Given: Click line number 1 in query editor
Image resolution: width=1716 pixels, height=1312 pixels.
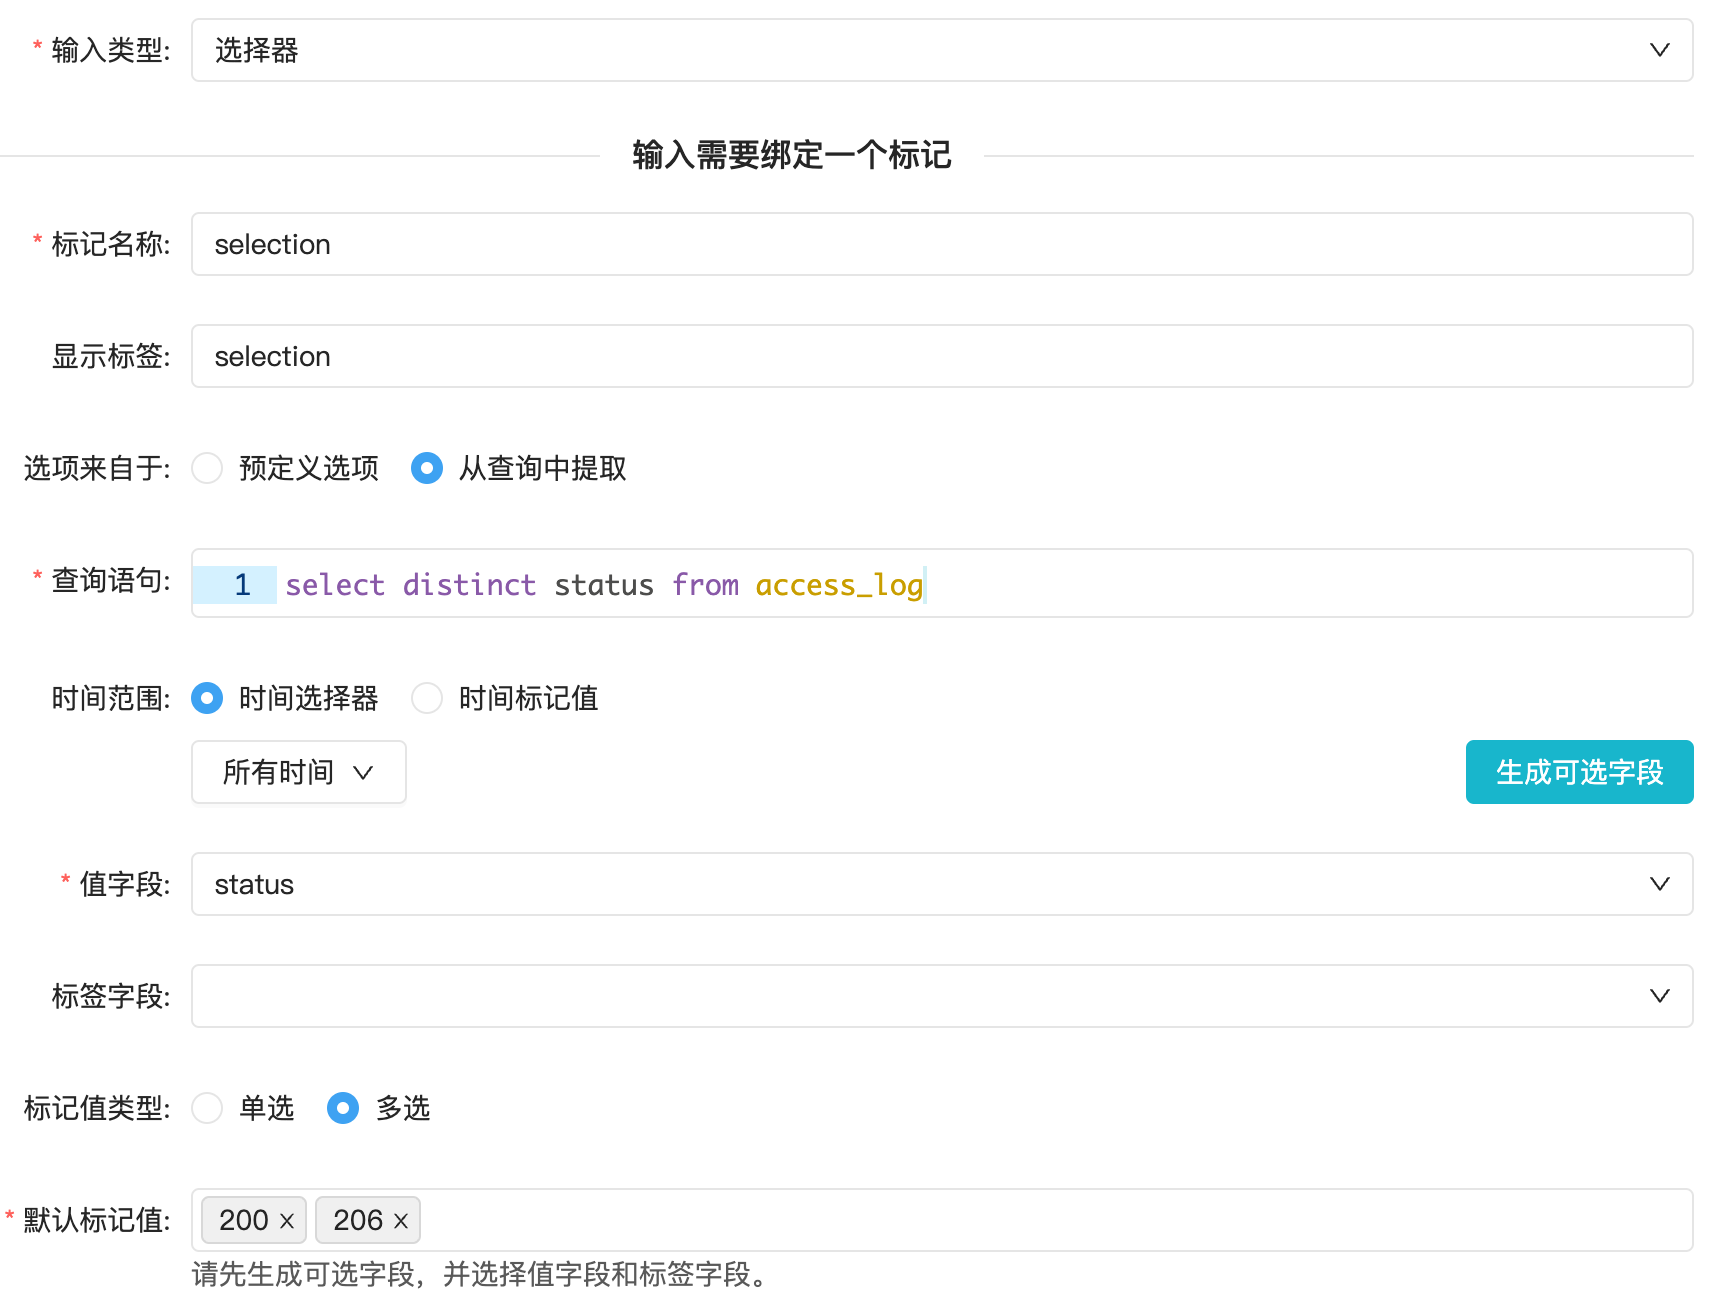Looking at the screenshot, I should click(x=242, y=585).
